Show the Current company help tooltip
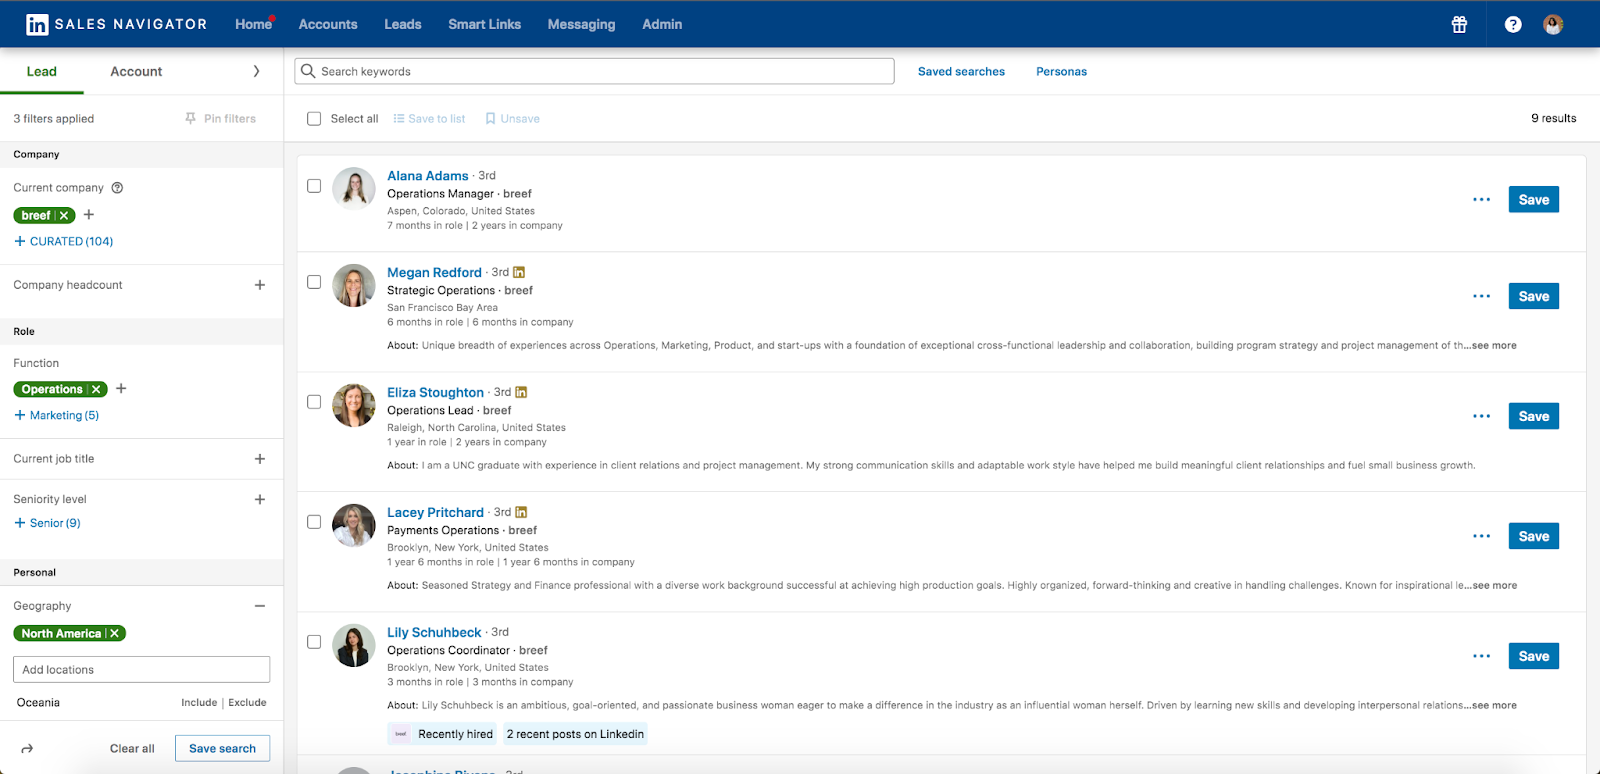The height and width of the screenshot is (774, 1600). [117, 188]
